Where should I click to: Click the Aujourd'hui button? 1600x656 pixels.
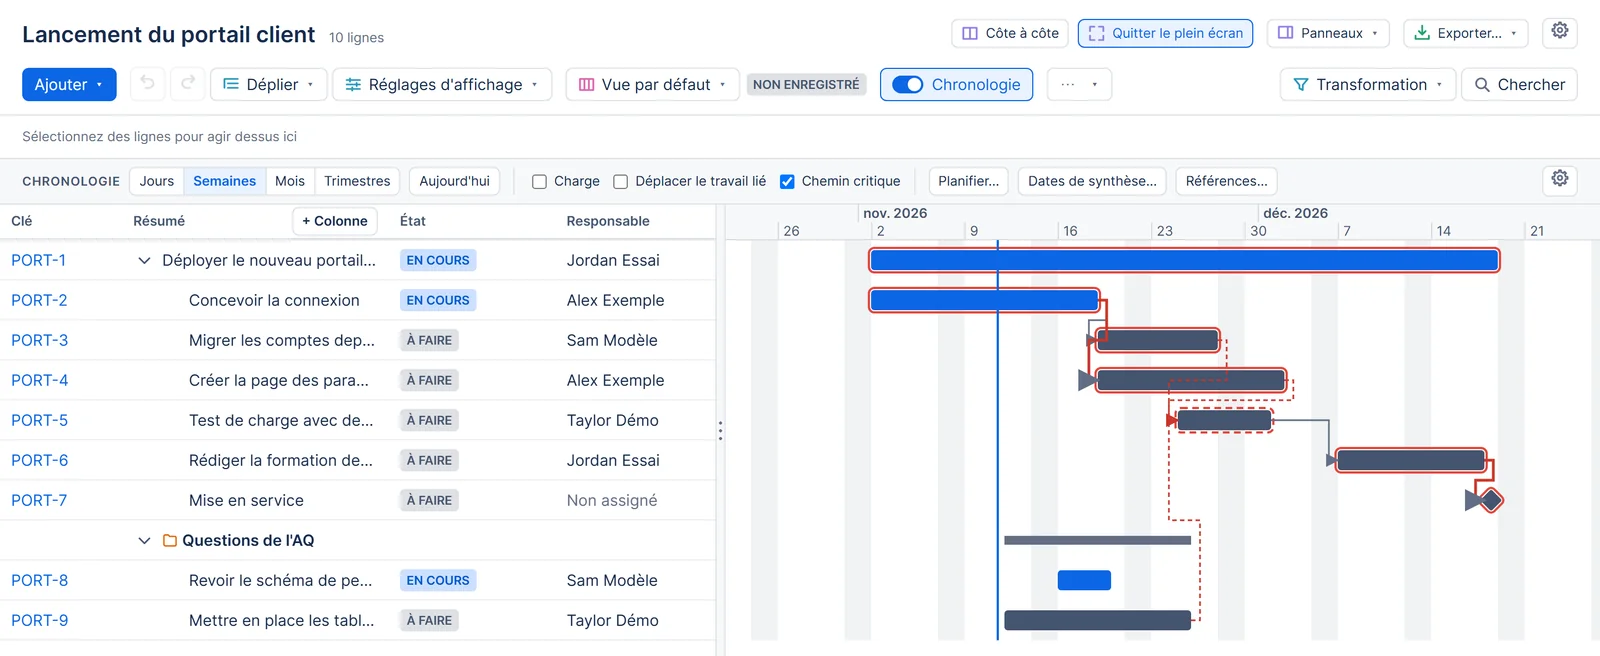(454, 181)
